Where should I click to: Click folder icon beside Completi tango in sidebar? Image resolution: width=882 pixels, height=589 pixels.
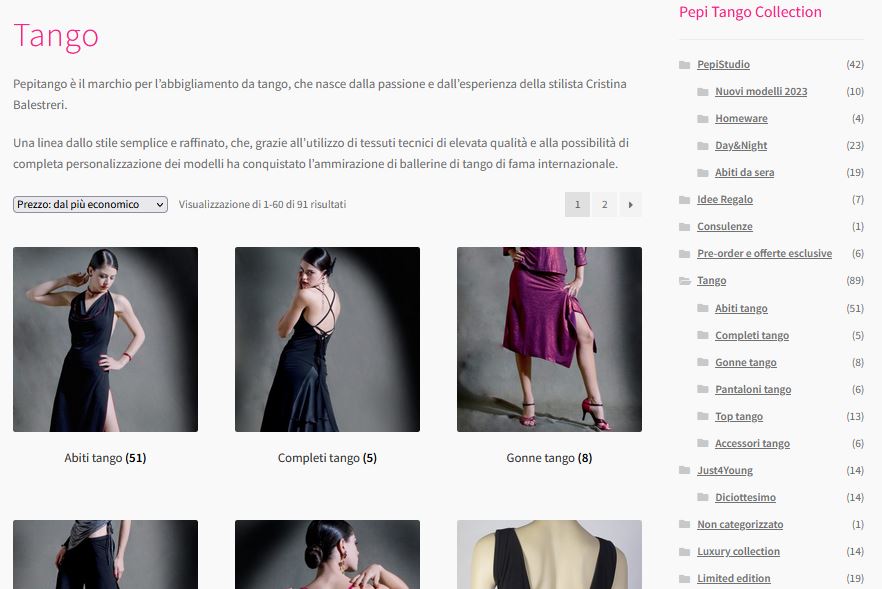tap(703, 335)
